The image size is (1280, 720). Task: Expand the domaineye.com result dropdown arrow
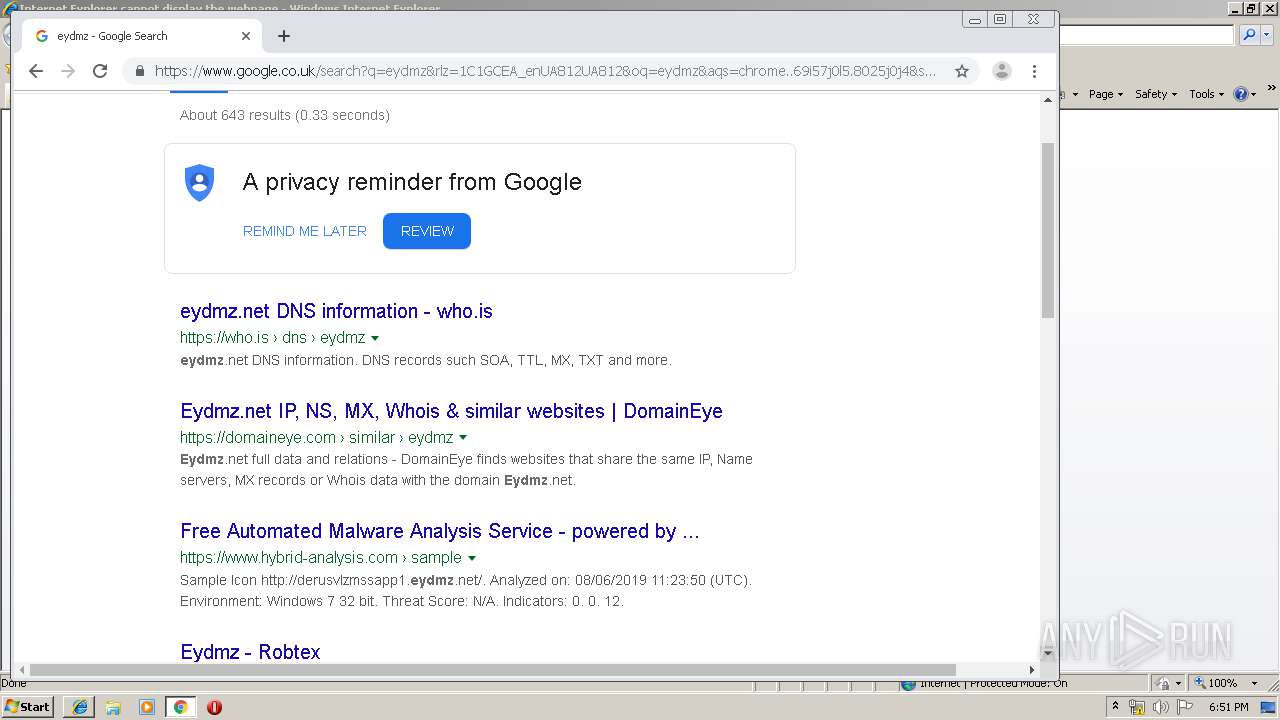pyautogui.click(x=463, y=438)
